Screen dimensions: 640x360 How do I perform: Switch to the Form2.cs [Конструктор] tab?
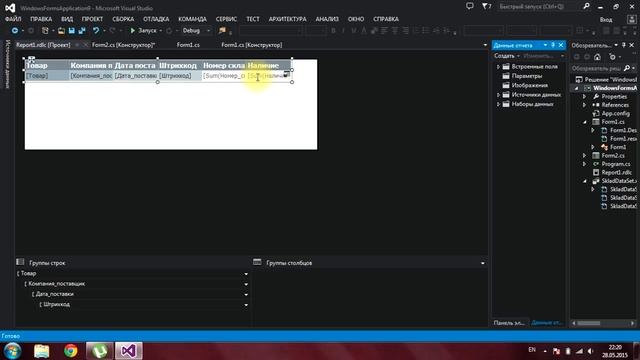123,45
